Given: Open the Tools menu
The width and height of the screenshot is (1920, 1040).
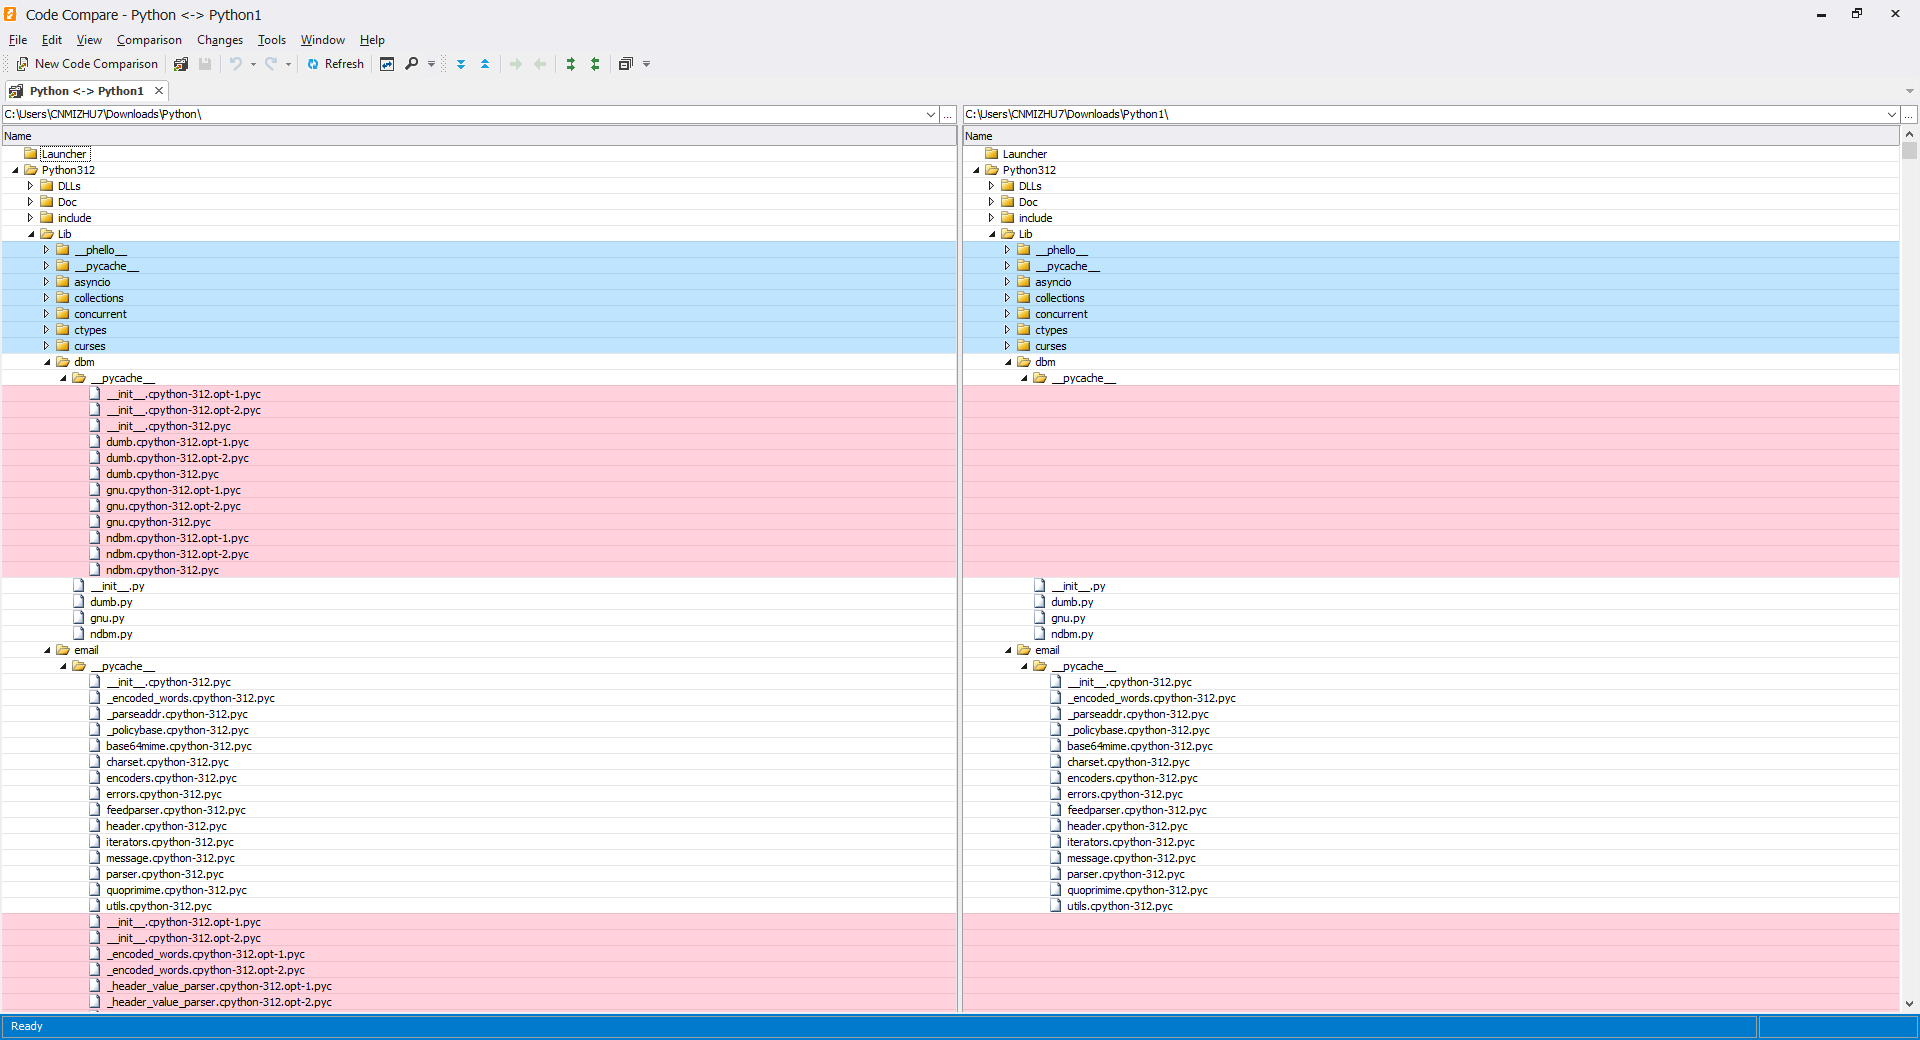Looking at the screenshot, I should tap(272, 40).
